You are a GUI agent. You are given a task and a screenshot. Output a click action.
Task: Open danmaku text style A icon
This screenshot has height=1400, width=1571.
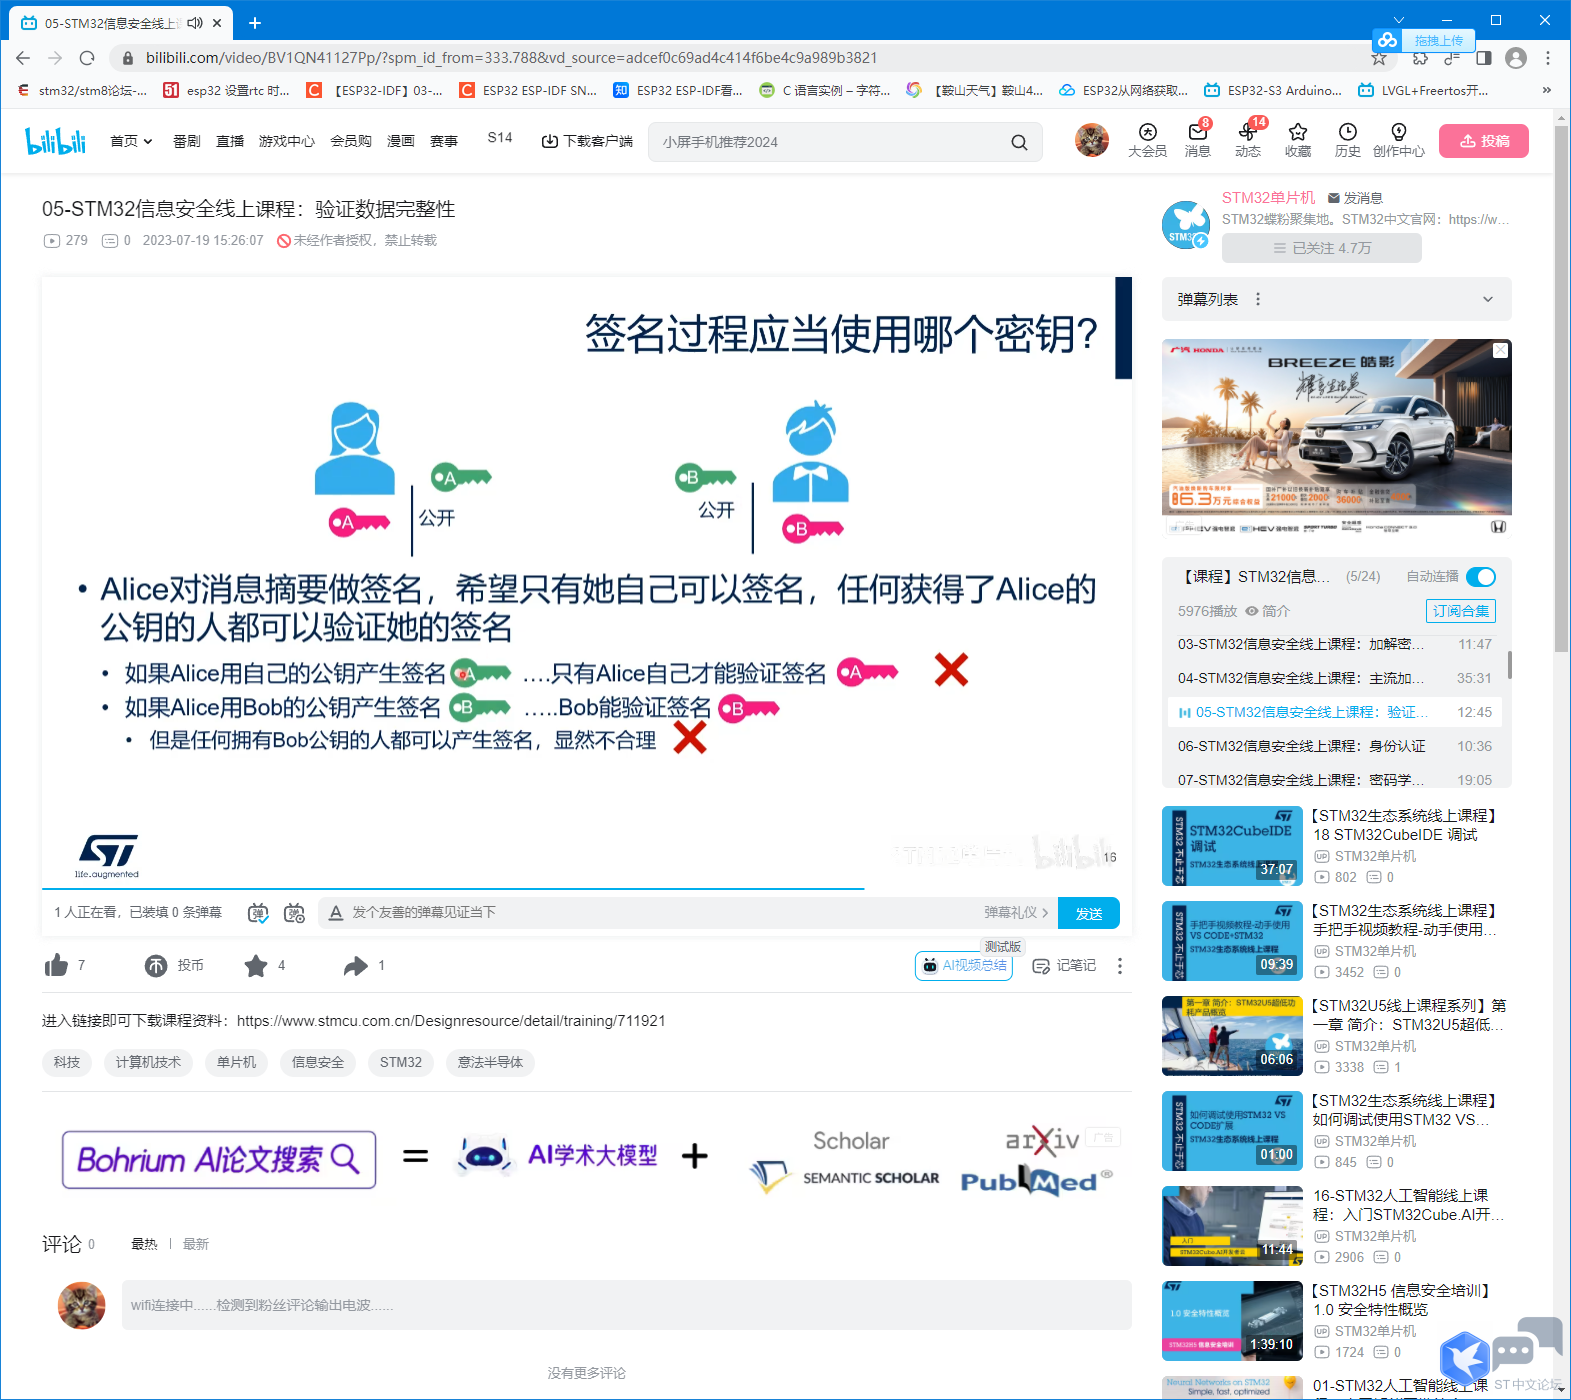336,912
